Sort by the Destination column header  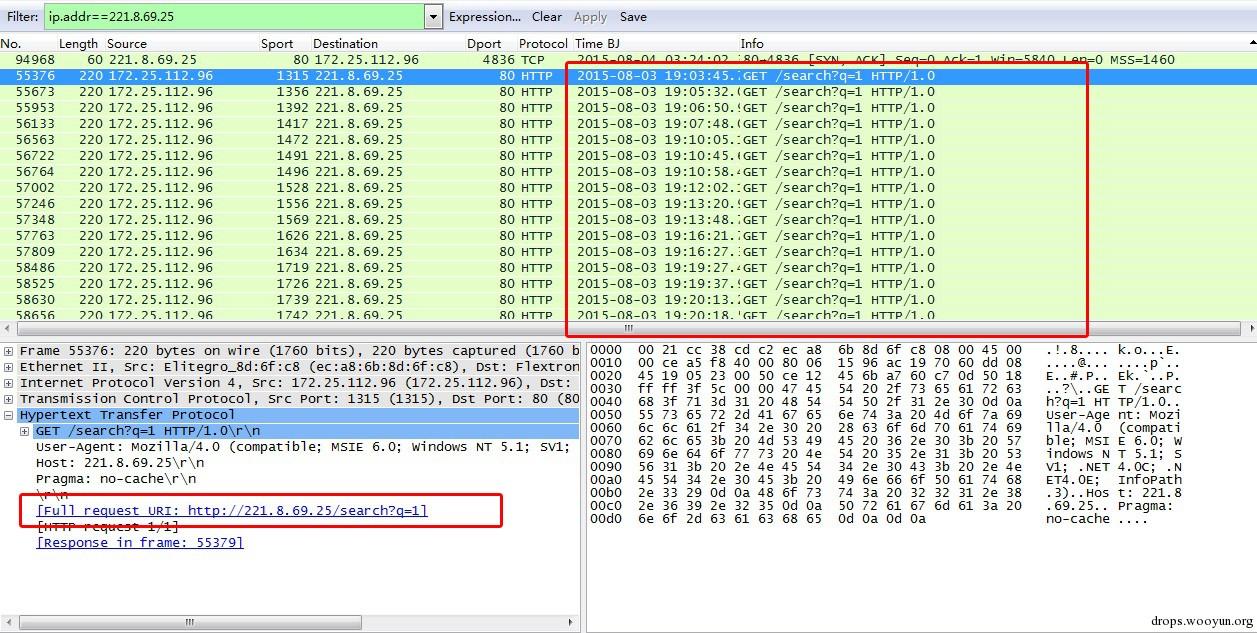(x=345, y=44)
